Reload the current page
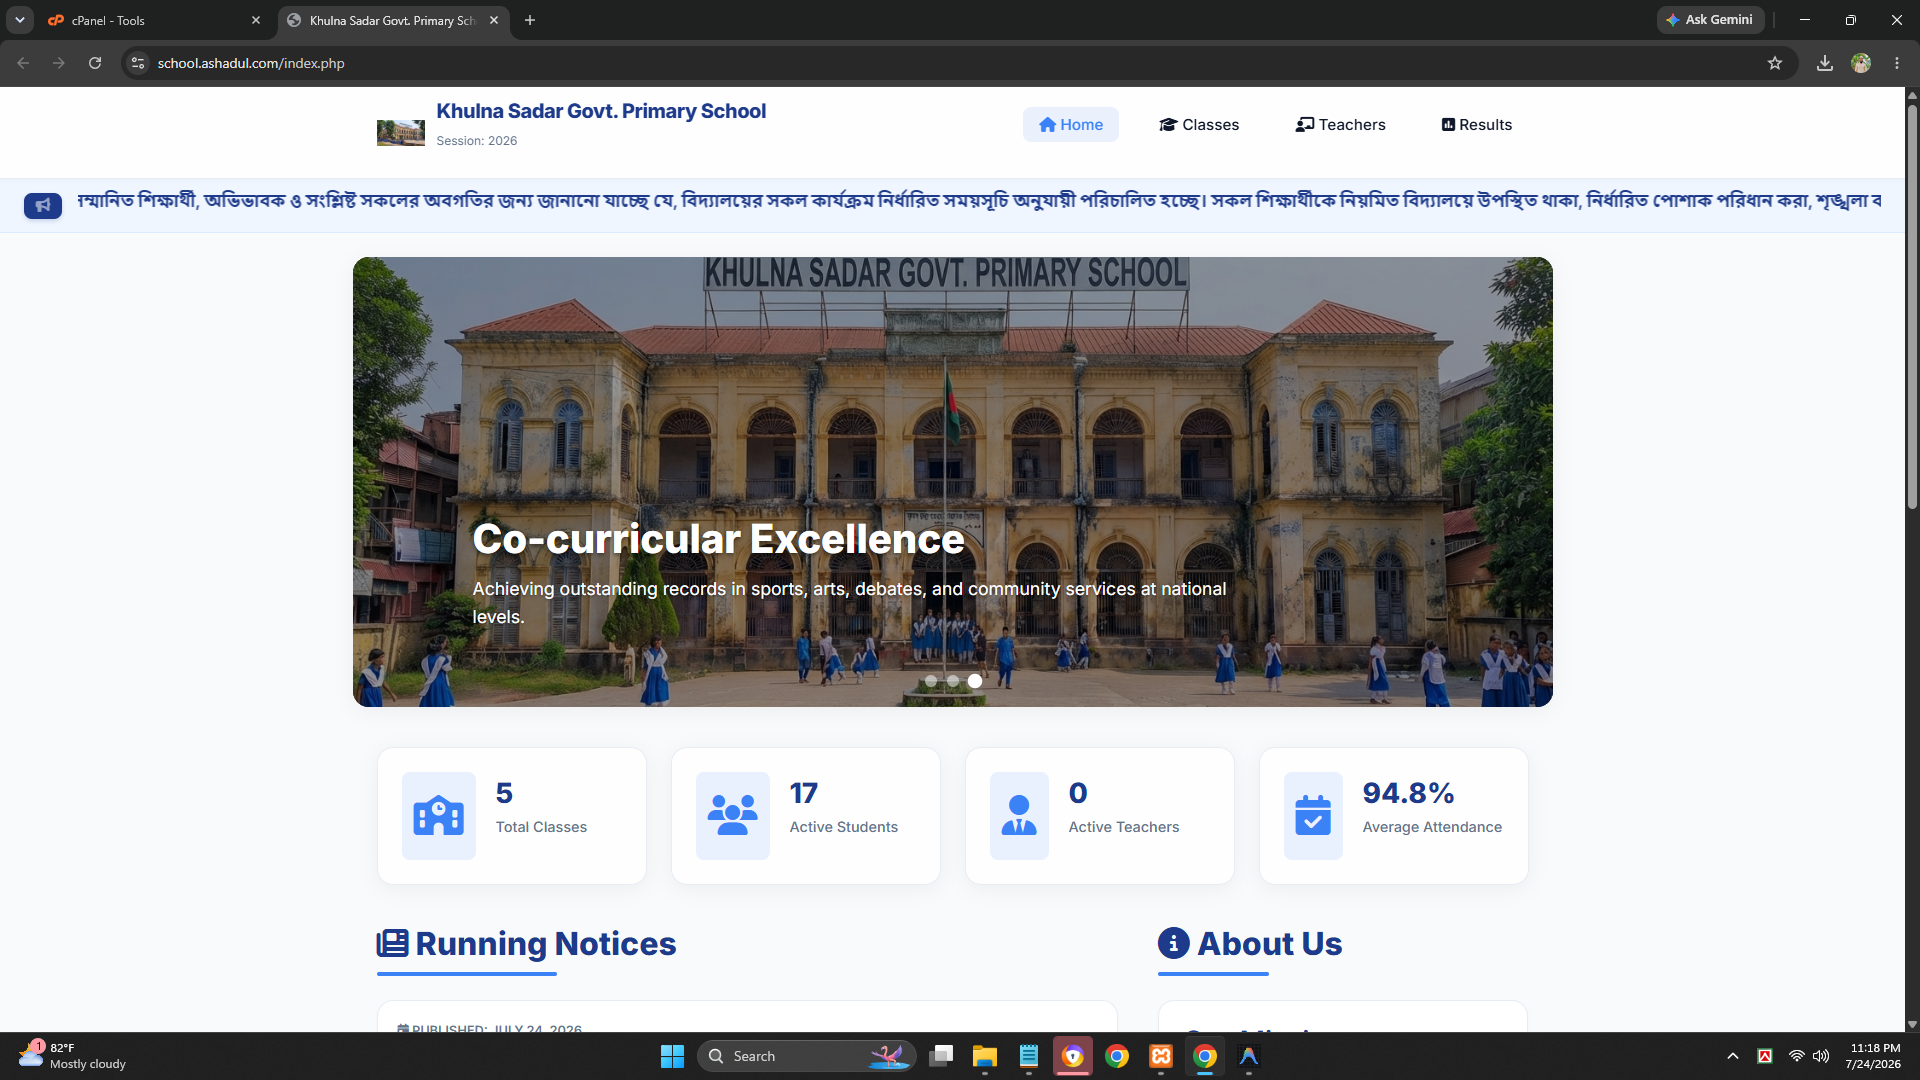The height and width of the screenshot is (1080, 1920). [x=95, y=63]
